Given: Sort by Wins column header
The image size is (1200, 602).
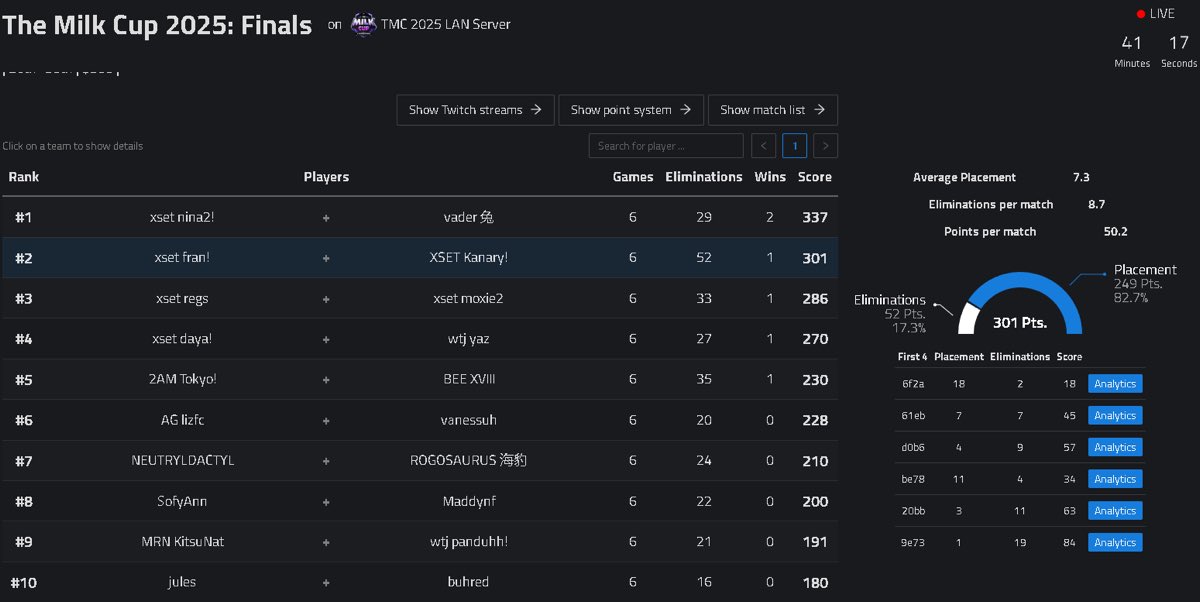Looking at the screenshot, I should [x=770, y=177].
